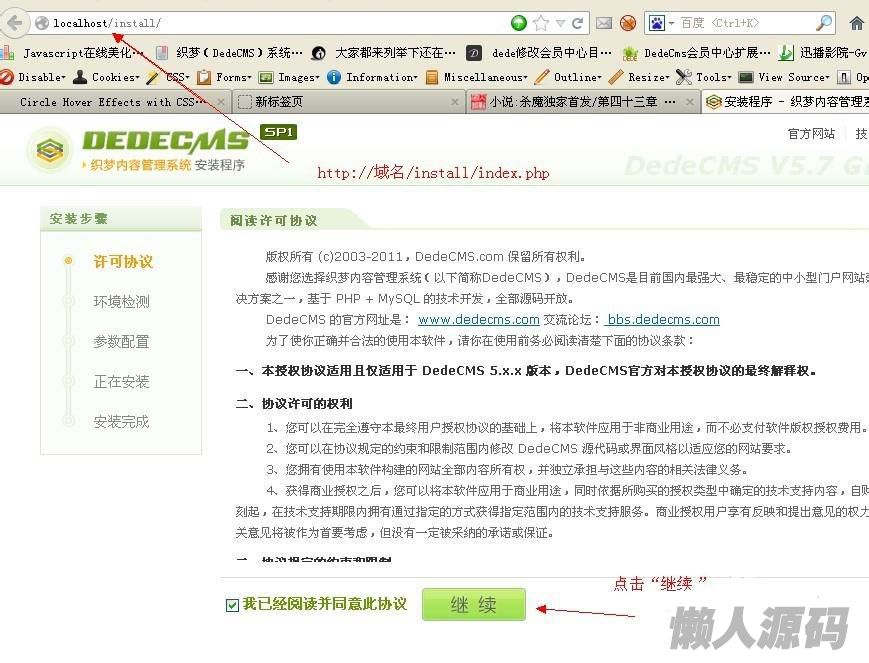Open the Forms developer toolbar menu
The image size is (869, 663).
pyautogui.click(x=225, y=77)
